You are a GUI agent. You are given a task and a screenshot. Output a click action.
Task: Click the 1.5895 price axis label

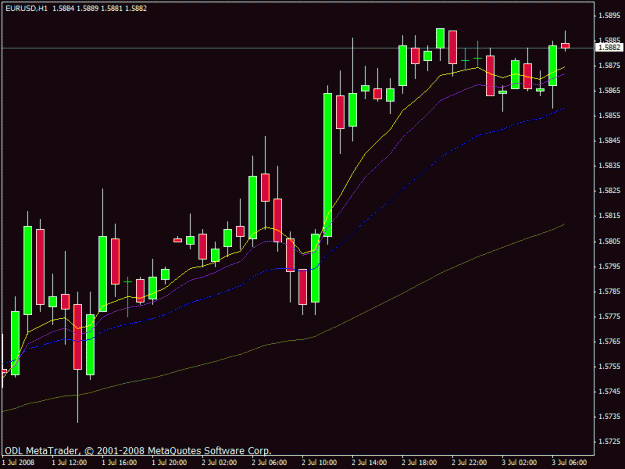(x=609, y=15)
